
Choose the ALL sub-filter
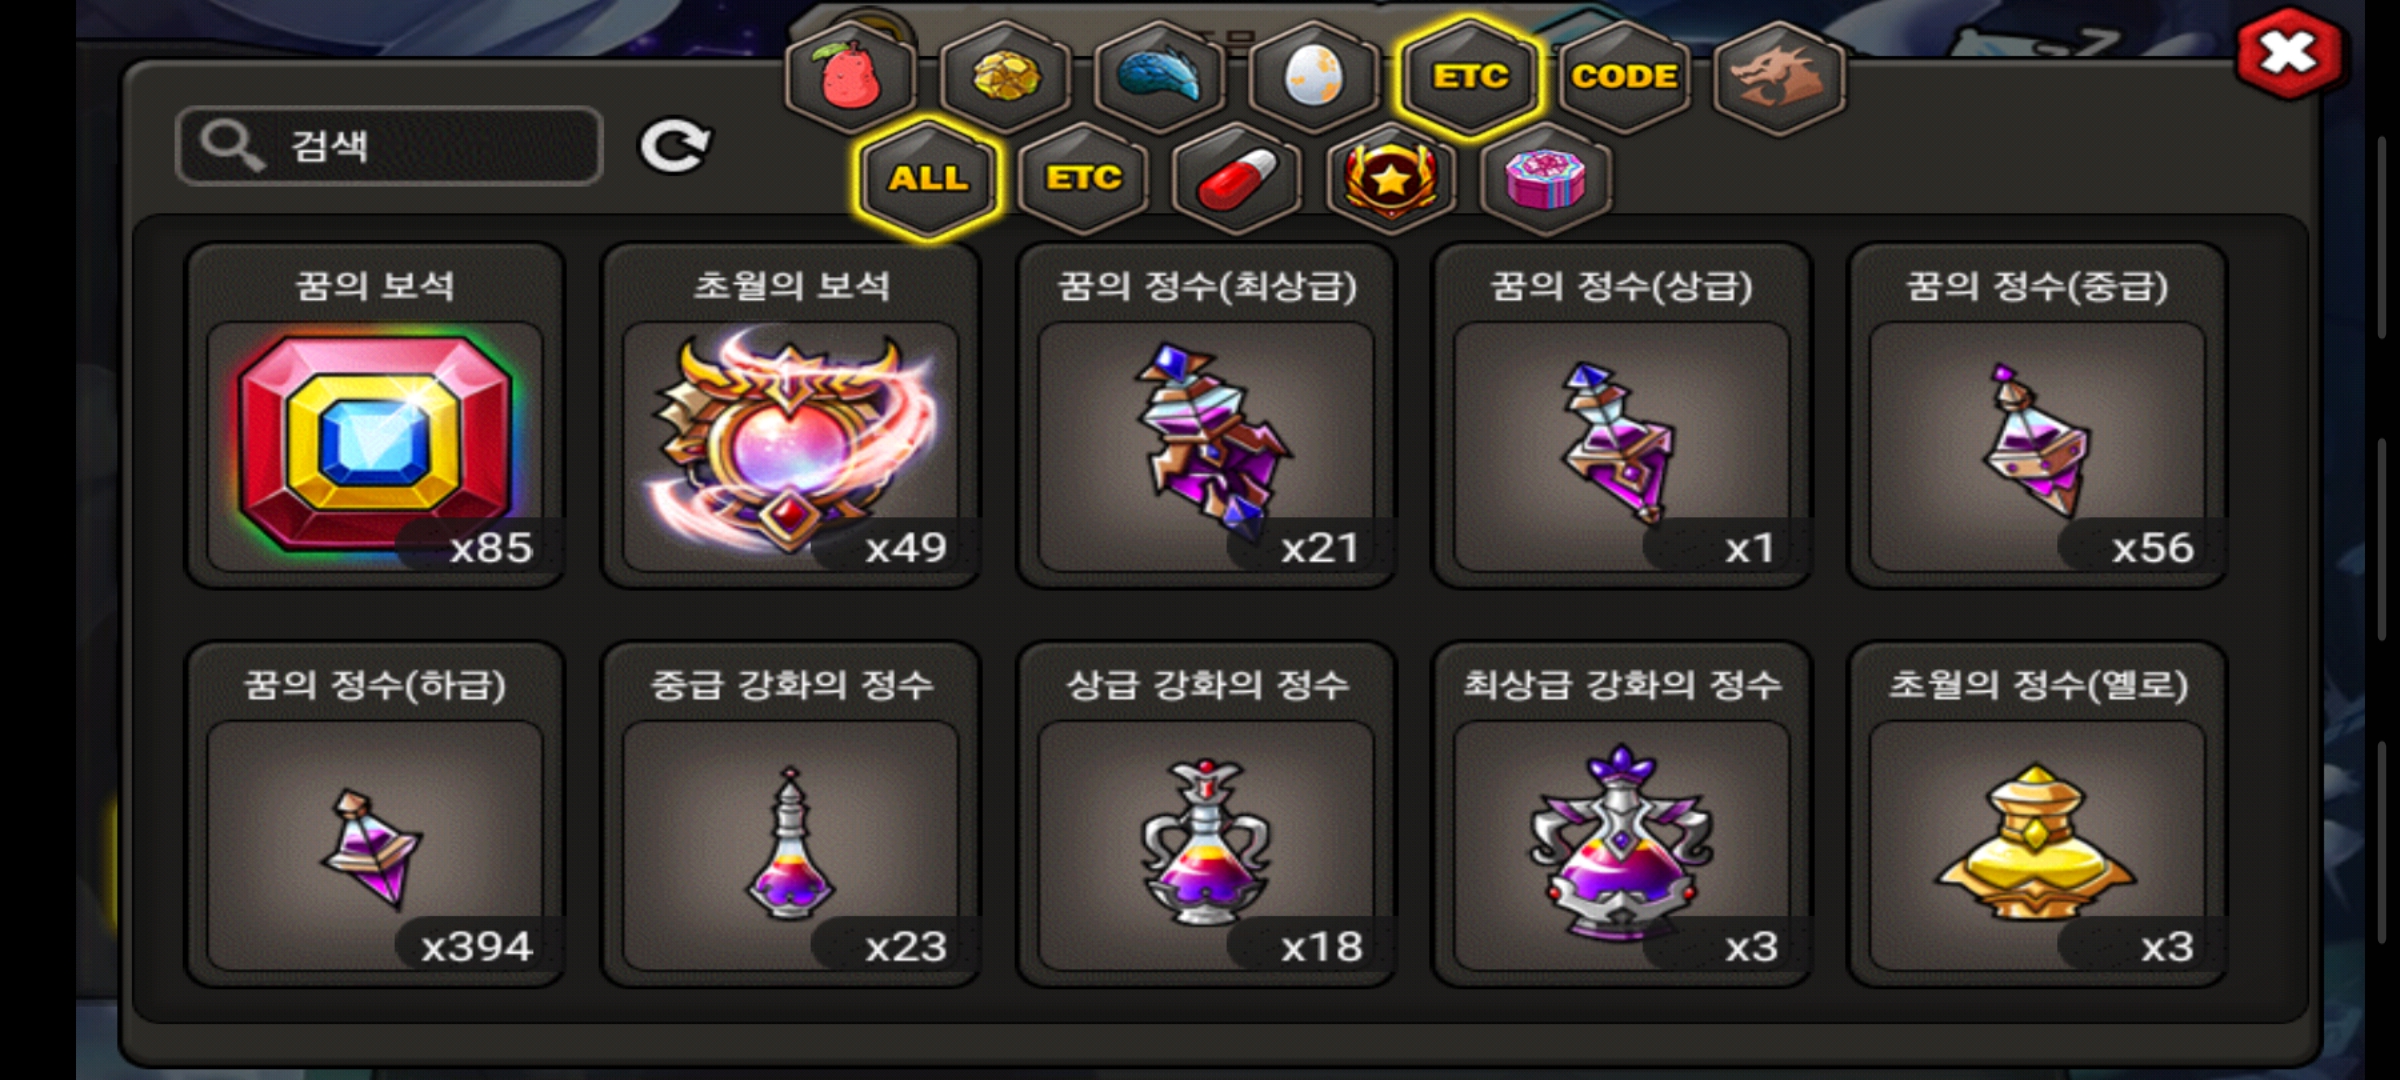click(929, 179)
